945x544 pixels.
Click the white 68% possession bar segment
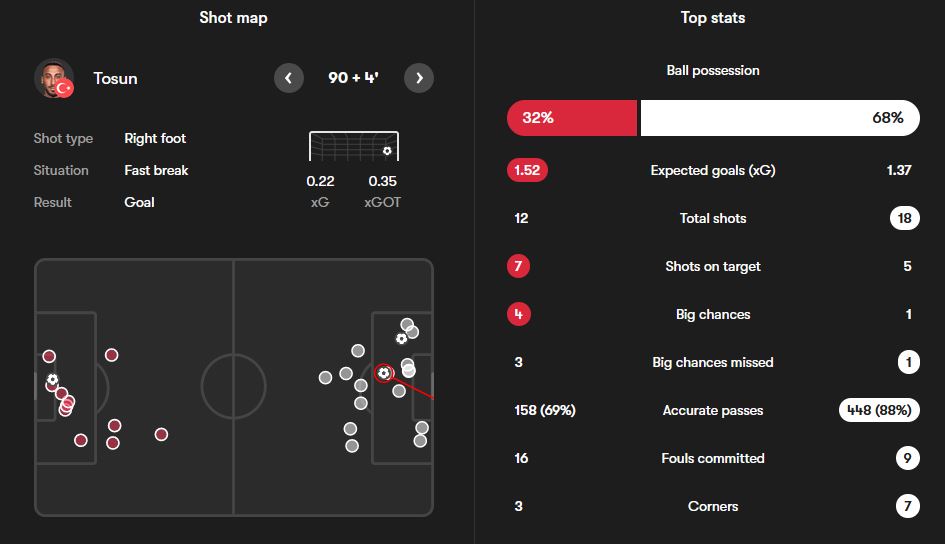[x=780, y=117]
